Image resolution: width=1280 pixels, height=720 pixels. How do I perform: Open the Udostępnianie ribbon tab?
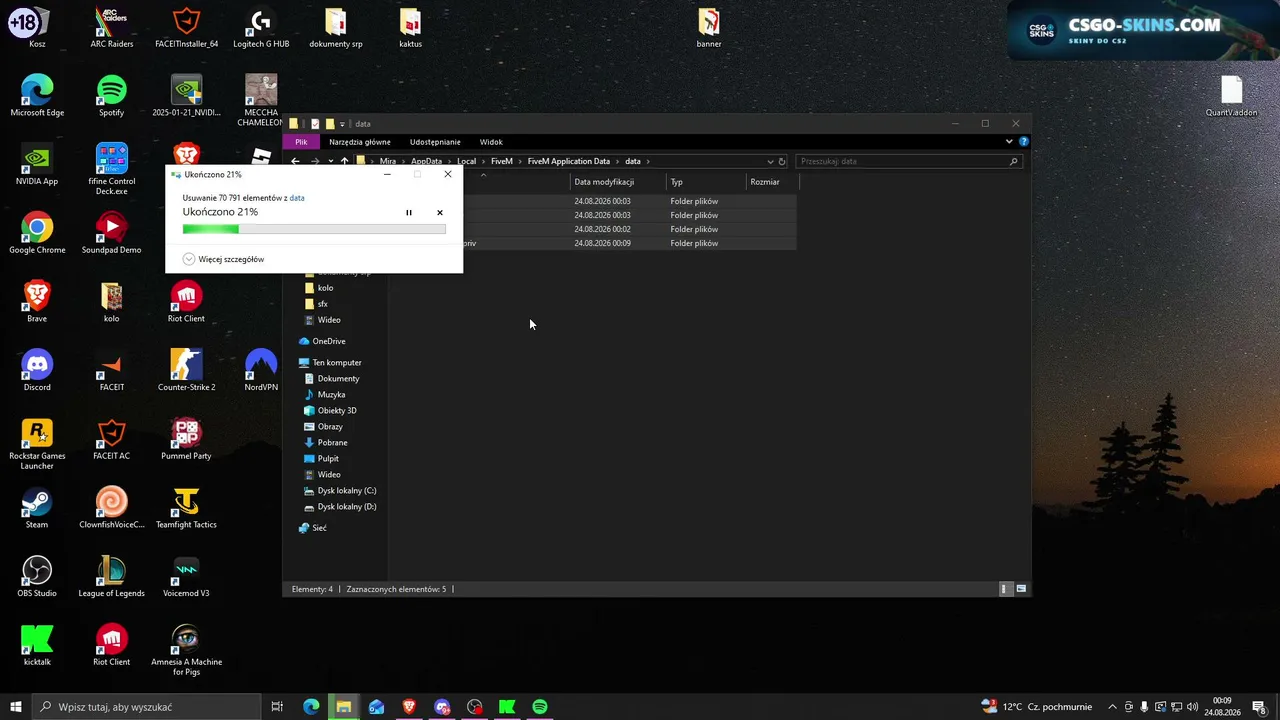[435, 142]
